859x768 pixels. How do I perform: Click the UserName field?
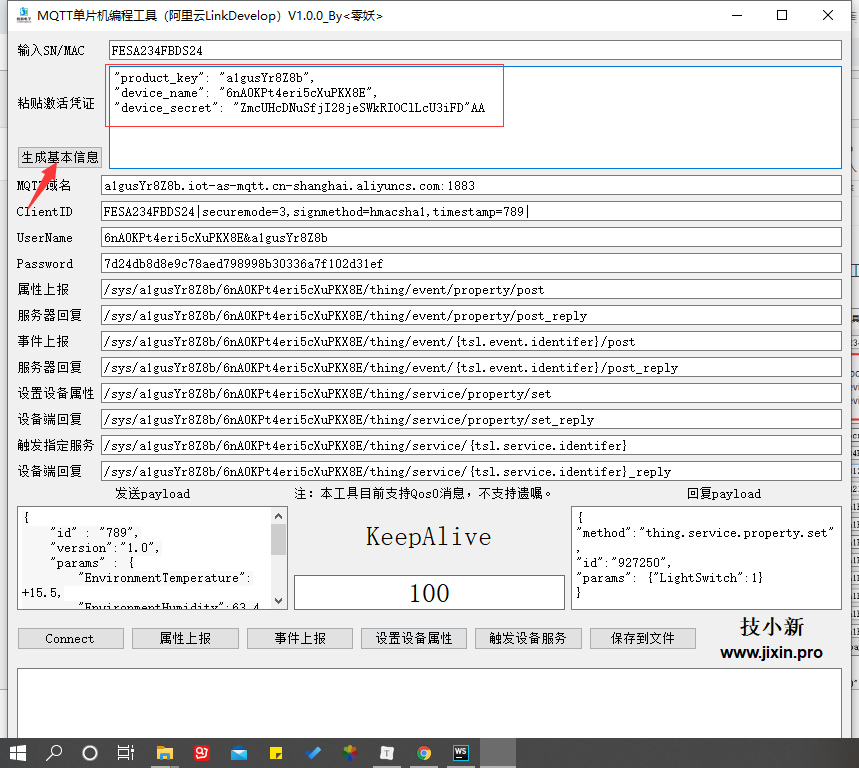click(x=471, y=238)
